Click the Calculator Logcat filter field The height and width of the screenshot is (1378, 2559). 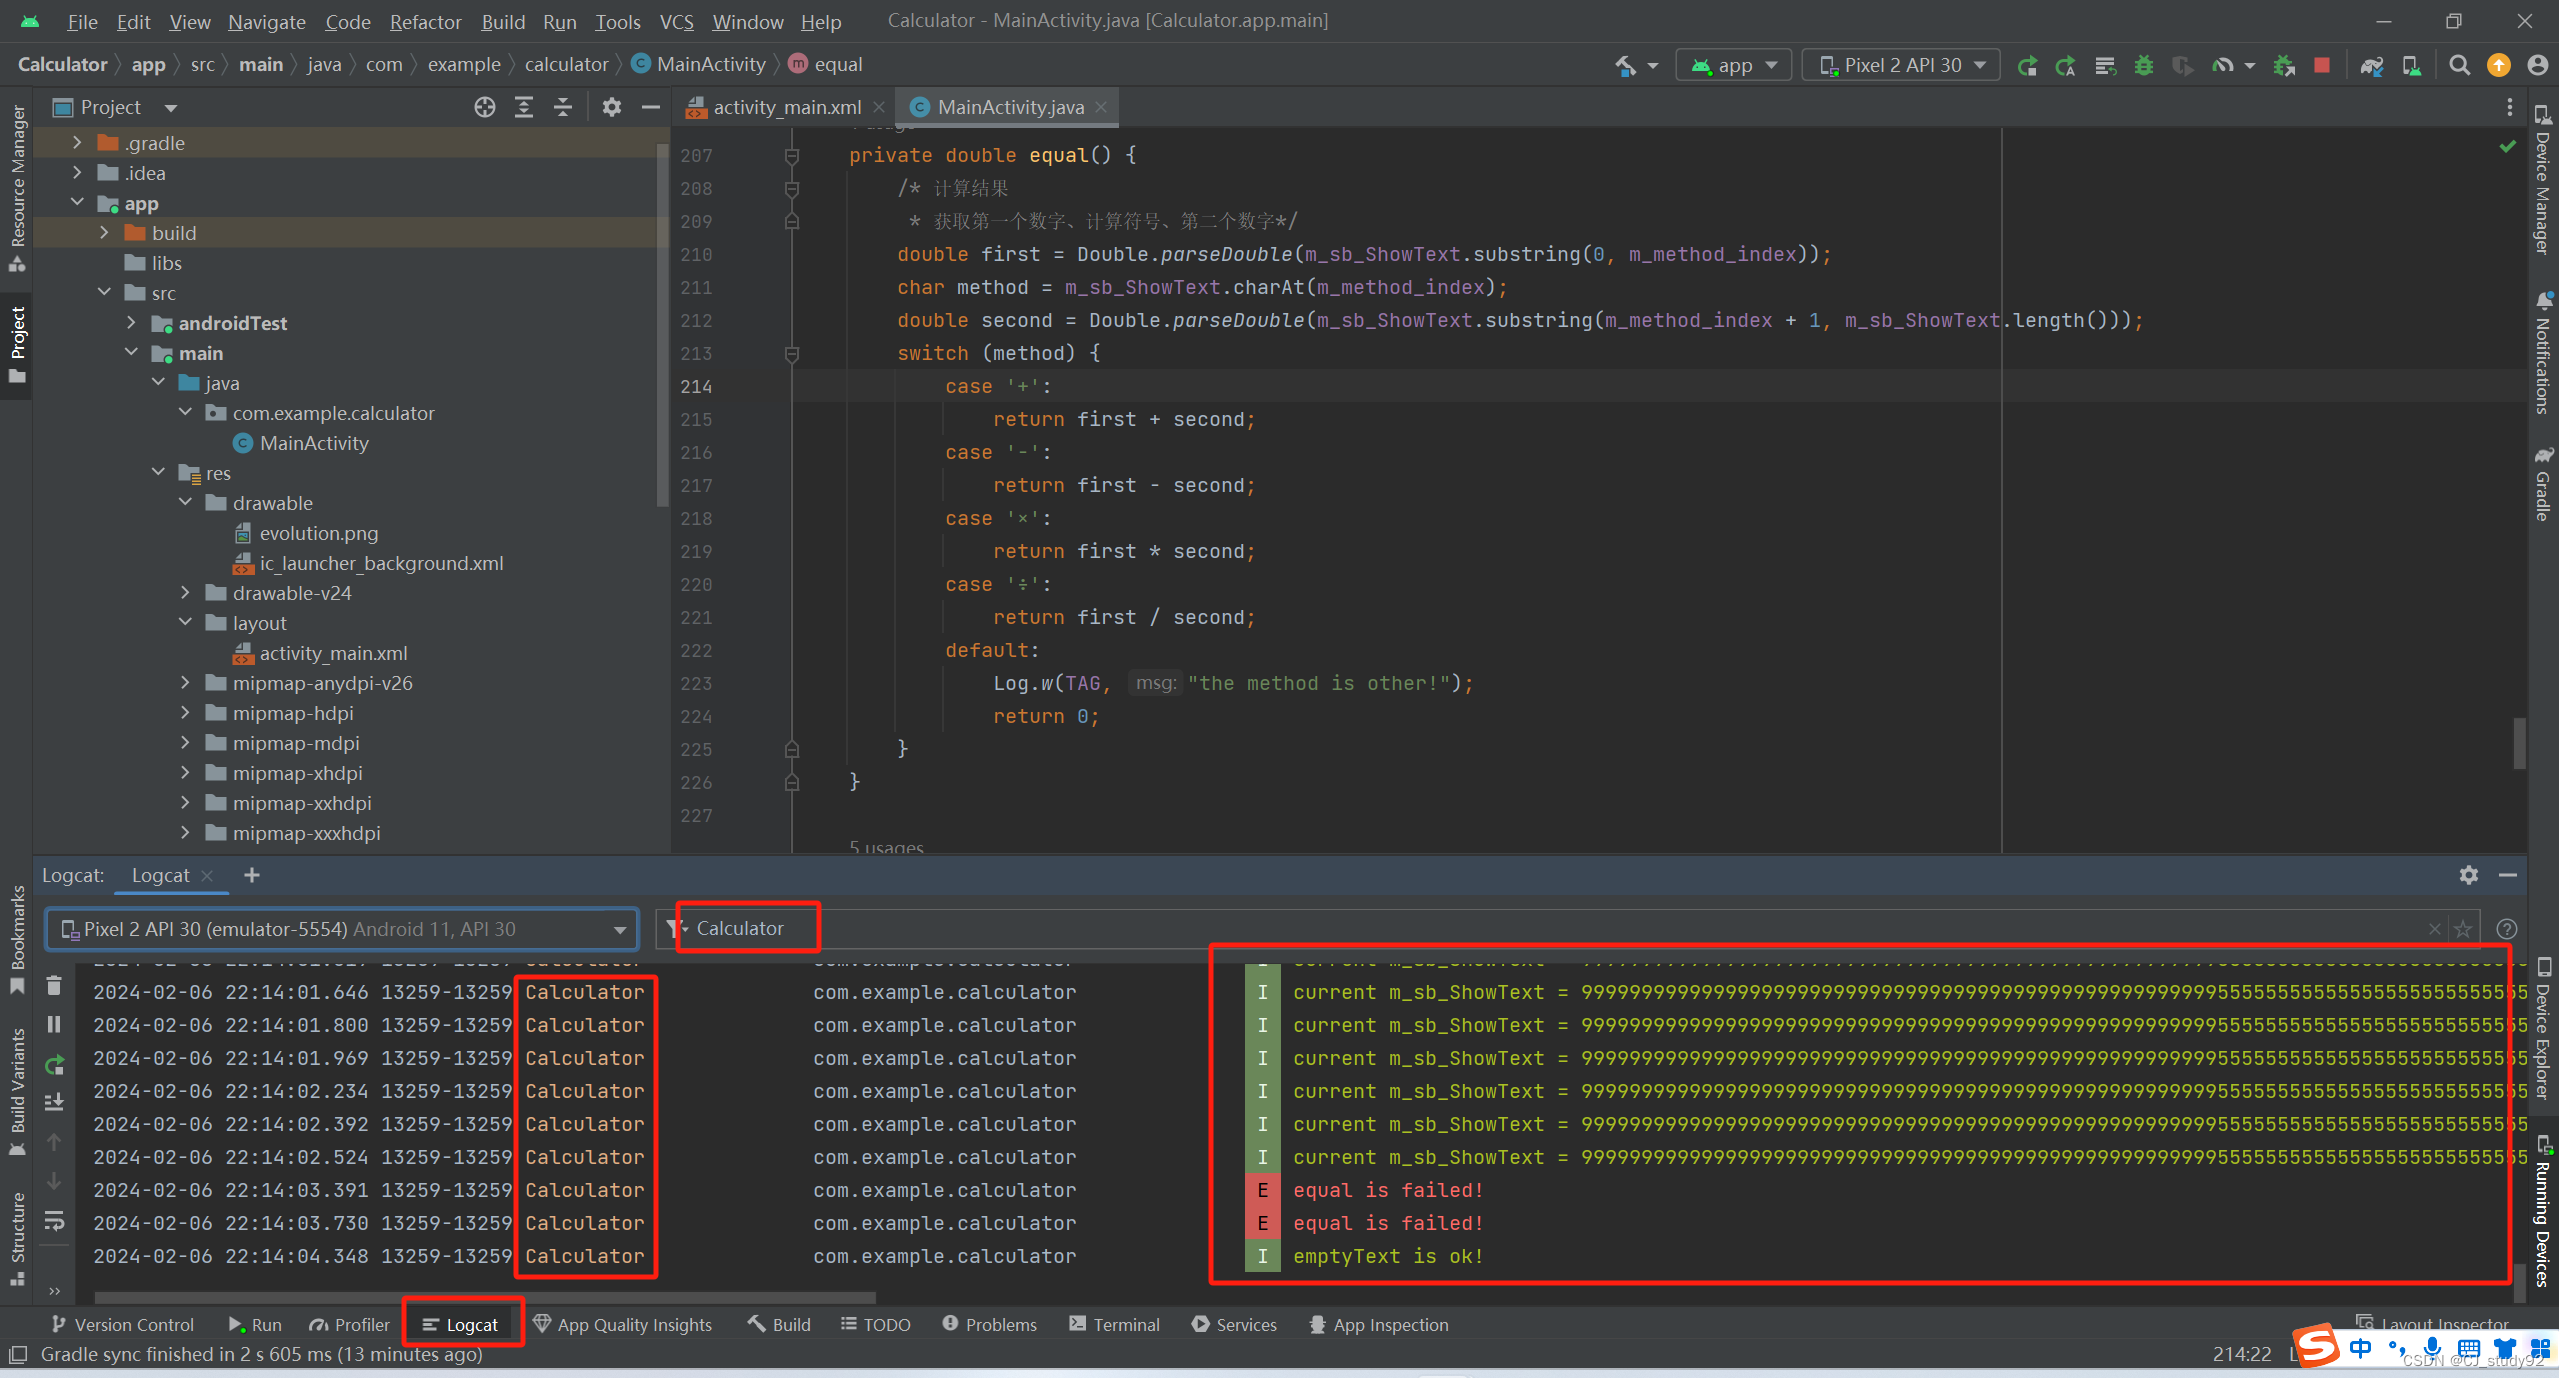click(740, 928)
